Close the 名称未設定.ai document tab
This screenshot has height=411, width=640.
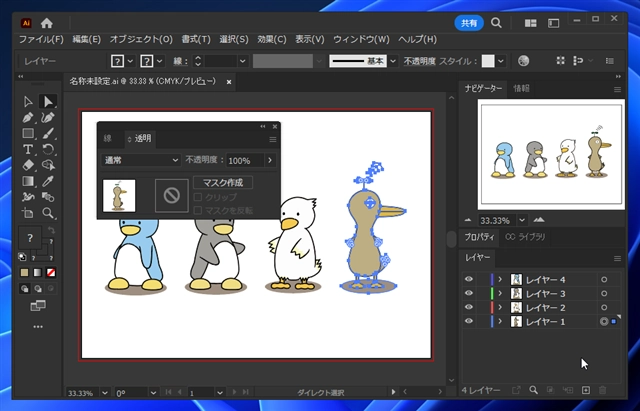coord(229,82)
